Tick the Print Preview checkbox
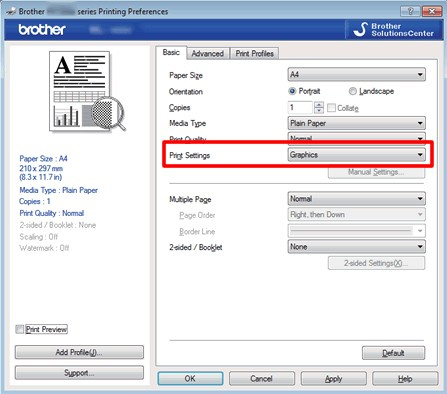 tap(20, 329)
